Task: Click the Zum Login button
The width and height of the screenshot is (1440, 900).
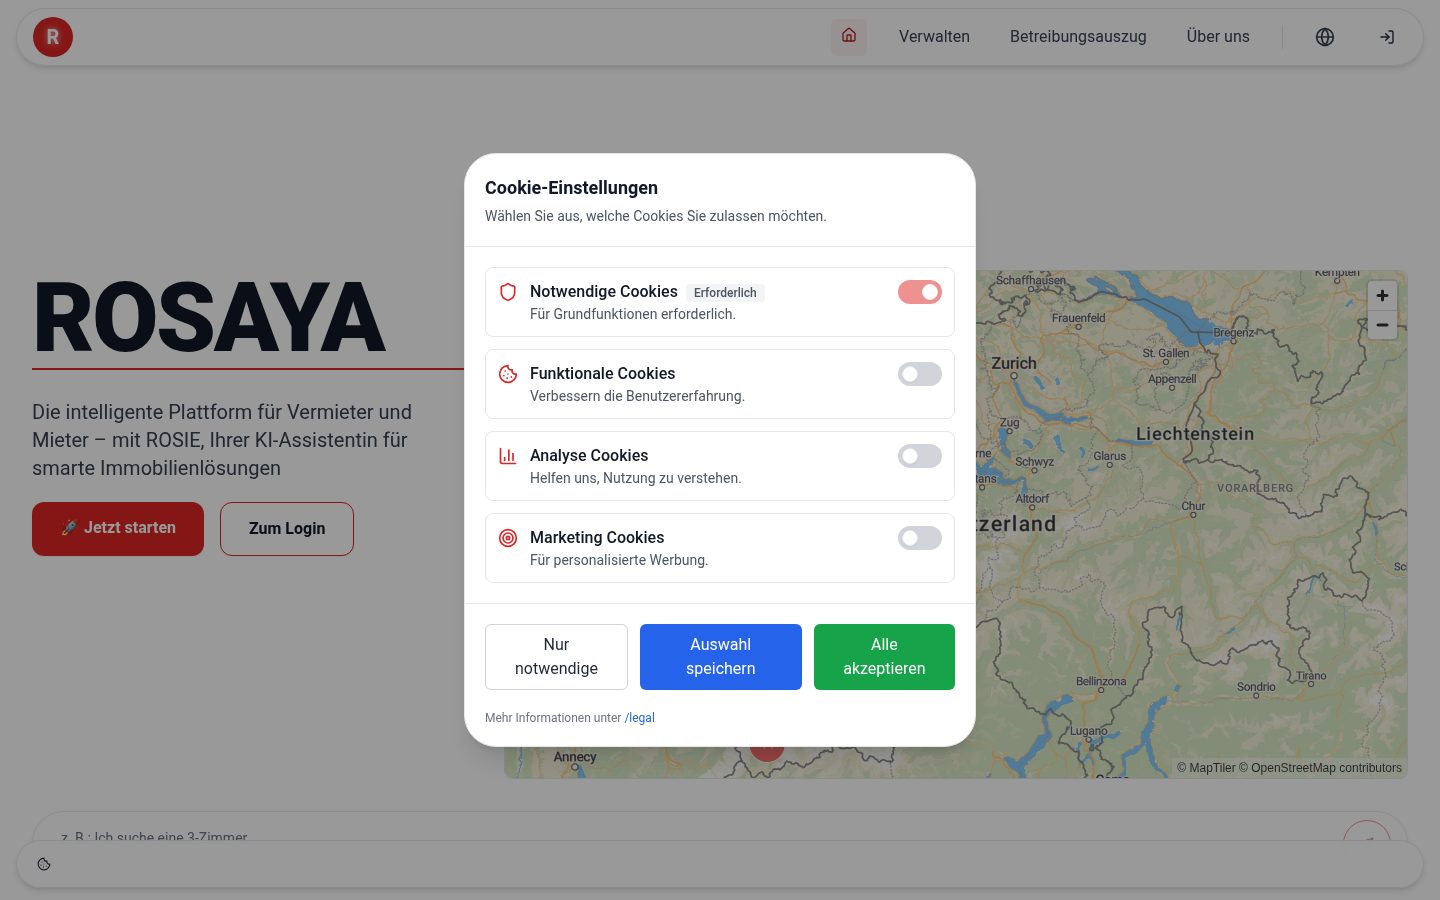Action: click(x=287, y=528)
